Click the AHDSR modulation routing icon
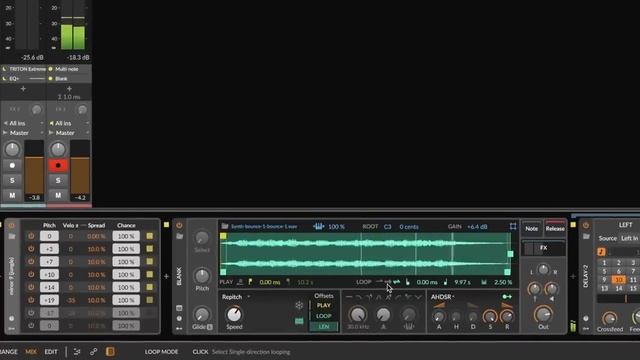Screen dimensions: 640x360 click(x=507, y=297)
